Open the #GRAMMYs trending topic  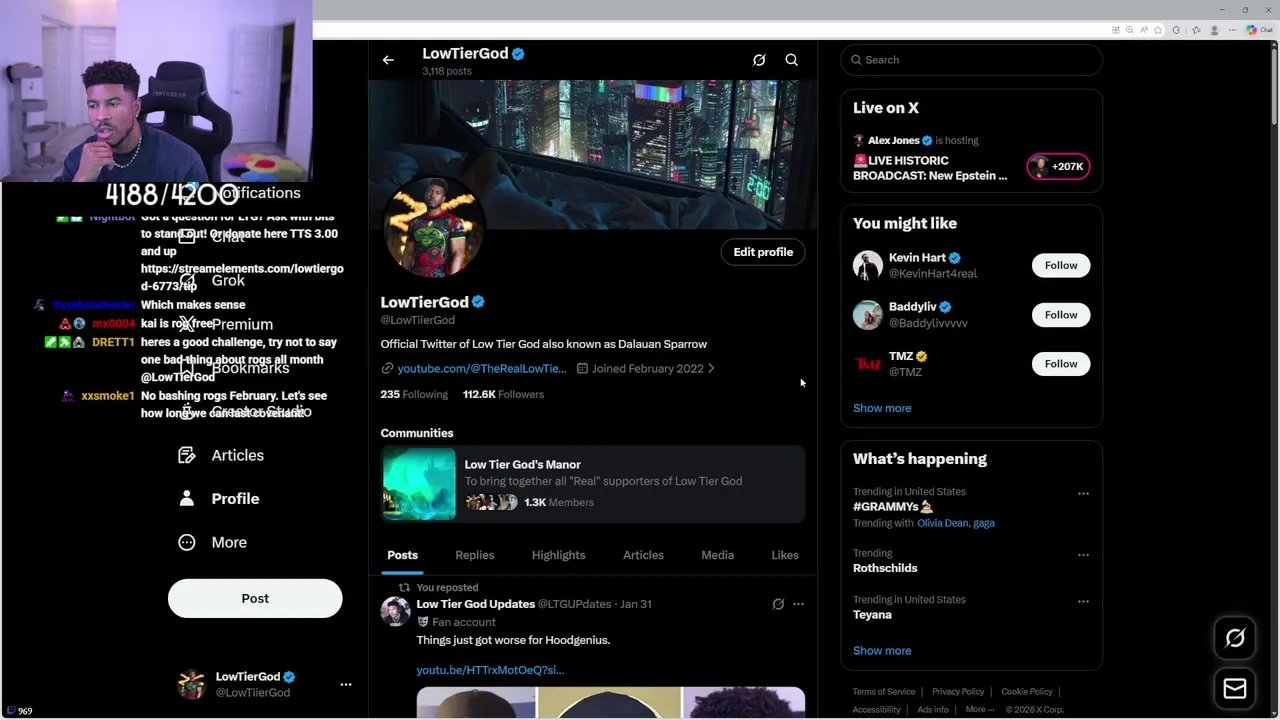click(x=892, y=507)
